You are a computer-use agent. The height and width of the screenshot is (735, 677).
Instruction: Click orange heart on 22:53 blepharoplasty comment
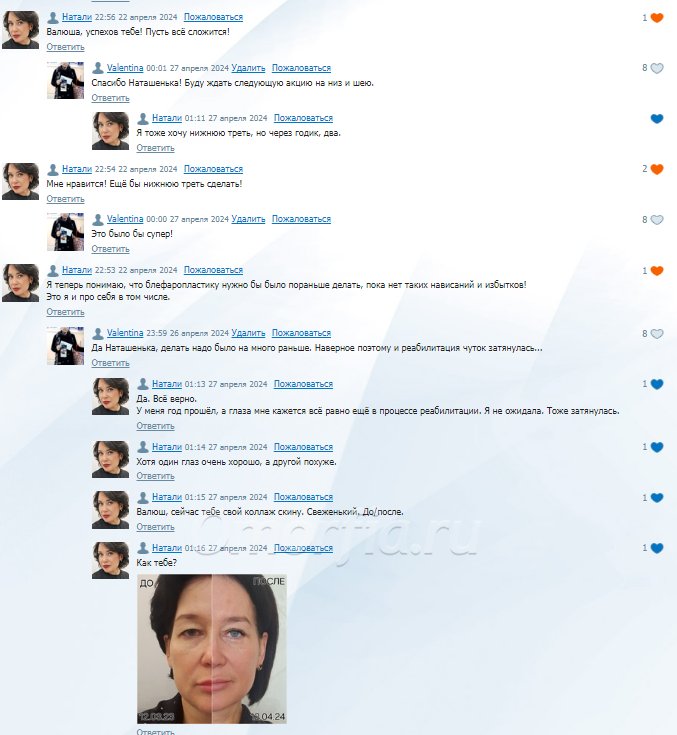click(657, 271)
